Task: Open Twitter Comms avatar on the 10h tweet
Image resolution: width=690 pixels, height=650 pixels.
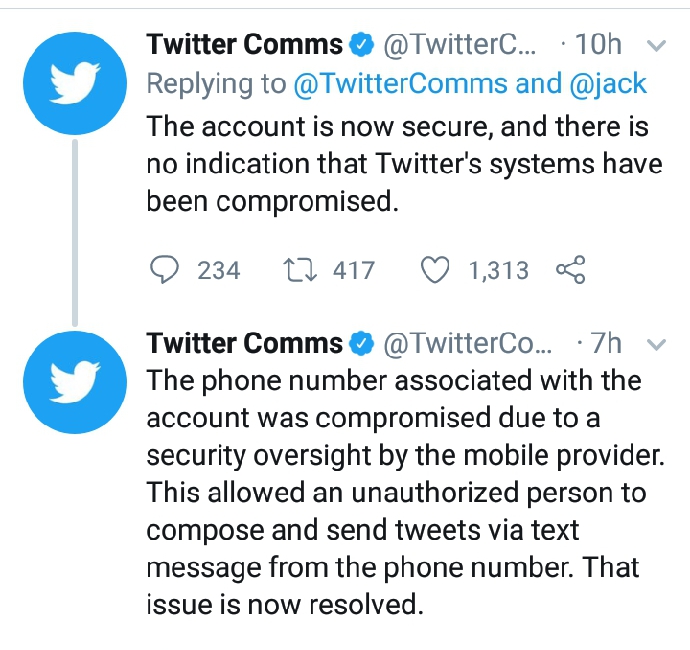Action: 75,83
